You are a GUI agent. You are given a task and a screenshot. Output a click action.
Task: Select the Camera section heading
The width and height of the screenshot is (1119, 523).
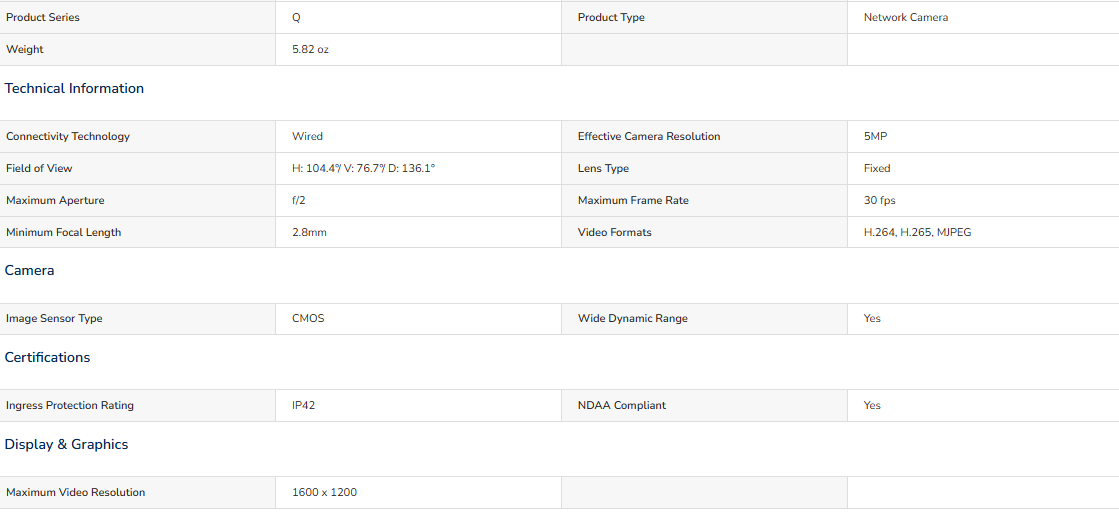point(29,270)
